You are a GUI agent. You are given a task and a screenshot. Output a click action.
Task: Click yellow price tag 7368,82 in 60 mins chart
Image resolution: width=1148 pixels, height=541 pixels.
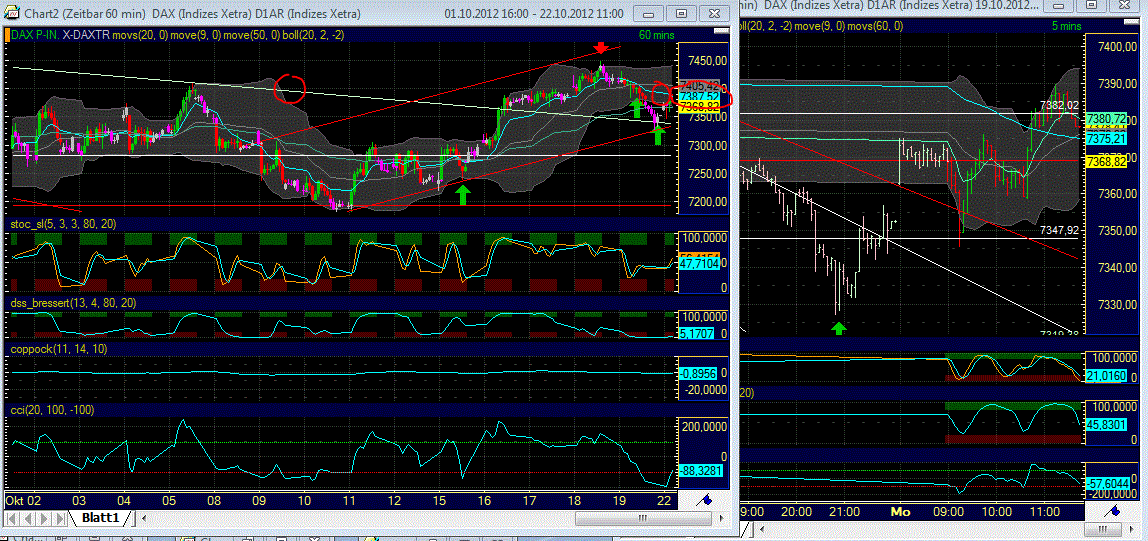click(x=698, y=107)
